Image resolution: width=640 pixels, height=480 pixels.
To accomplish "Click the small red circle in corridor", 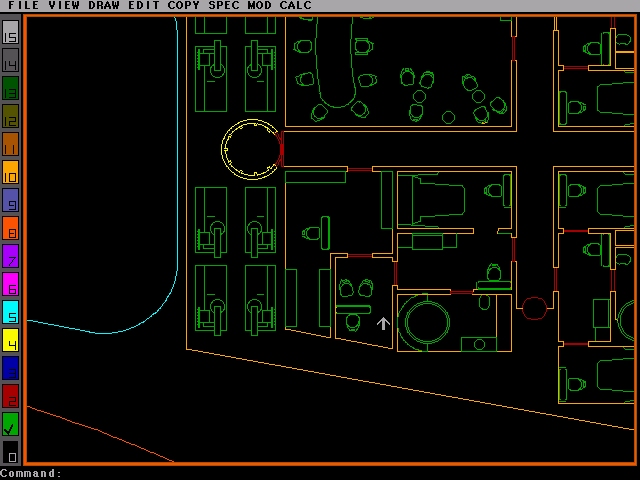I will point(535,307).
